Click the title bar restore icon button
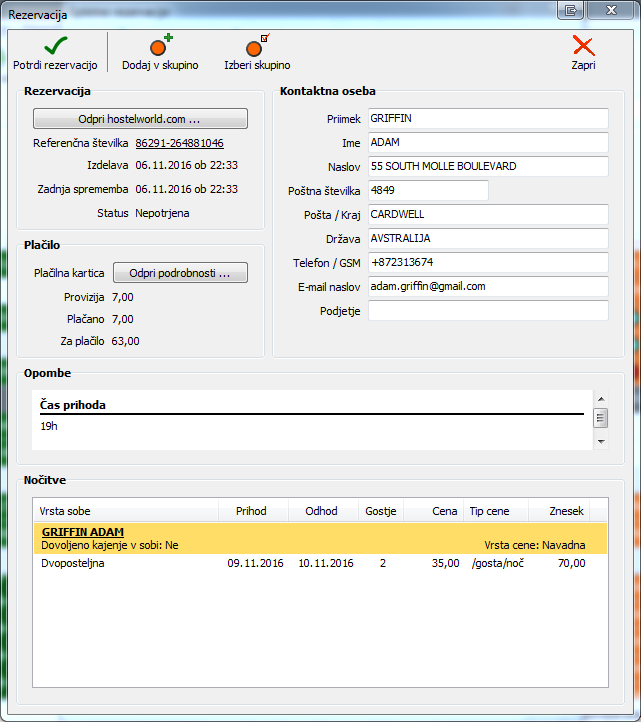The image size is (641, 722). pos(572,11)
